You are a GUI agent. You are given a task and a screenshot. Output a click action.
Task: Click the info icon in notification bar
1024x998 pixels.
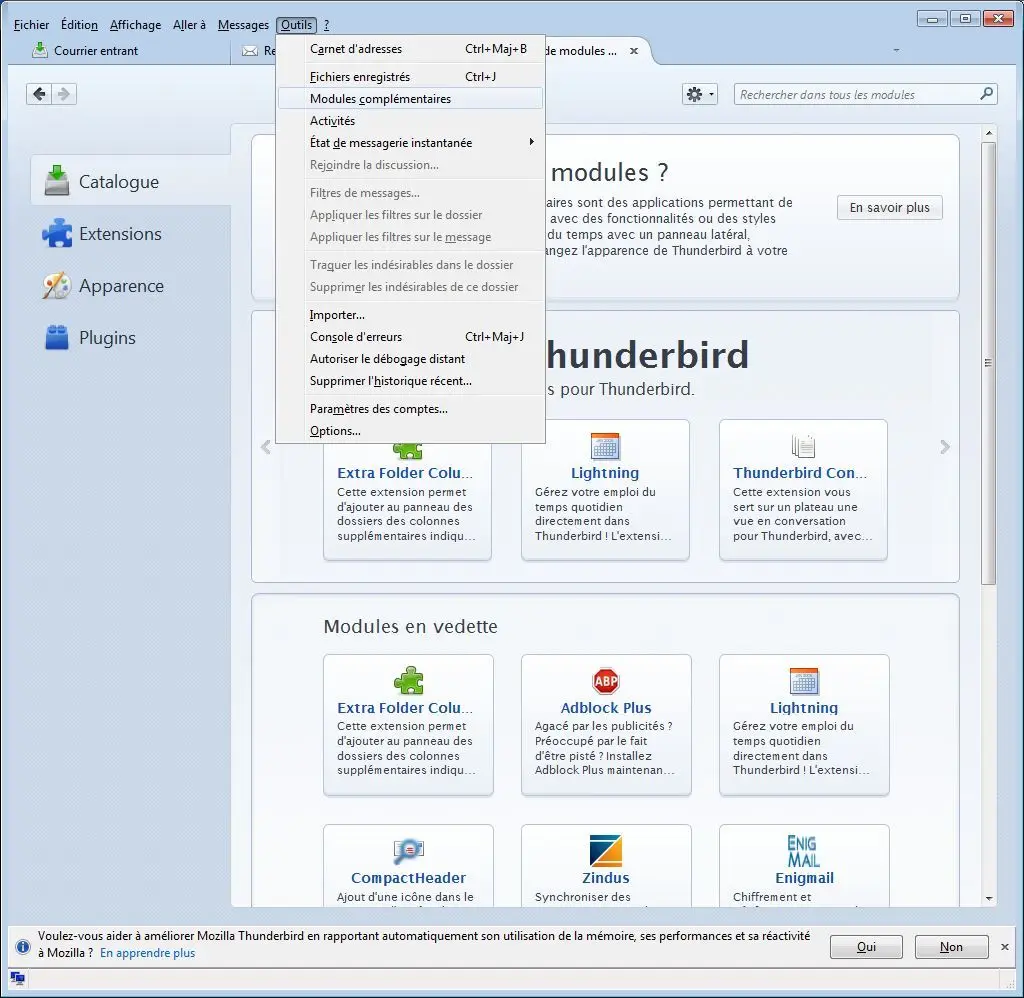click(23, 946)
